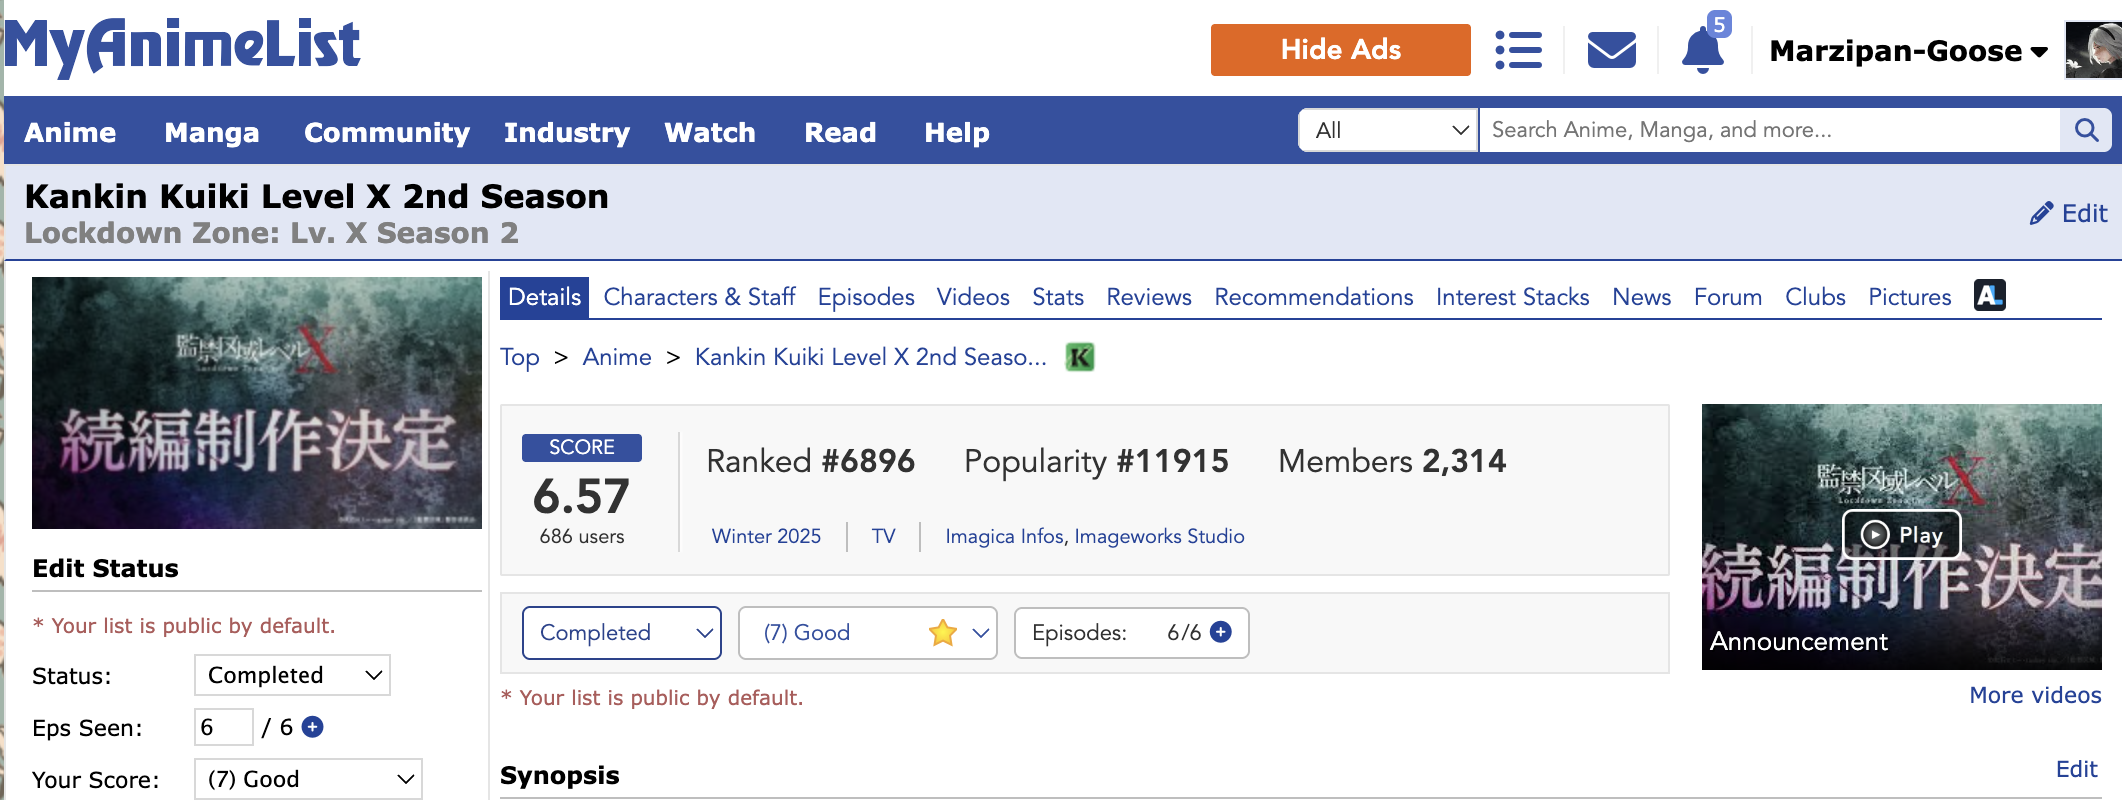Increment episodes with plus icon beside 6/6
This screenshot has height=800, width=2122.
[1221, 632]
